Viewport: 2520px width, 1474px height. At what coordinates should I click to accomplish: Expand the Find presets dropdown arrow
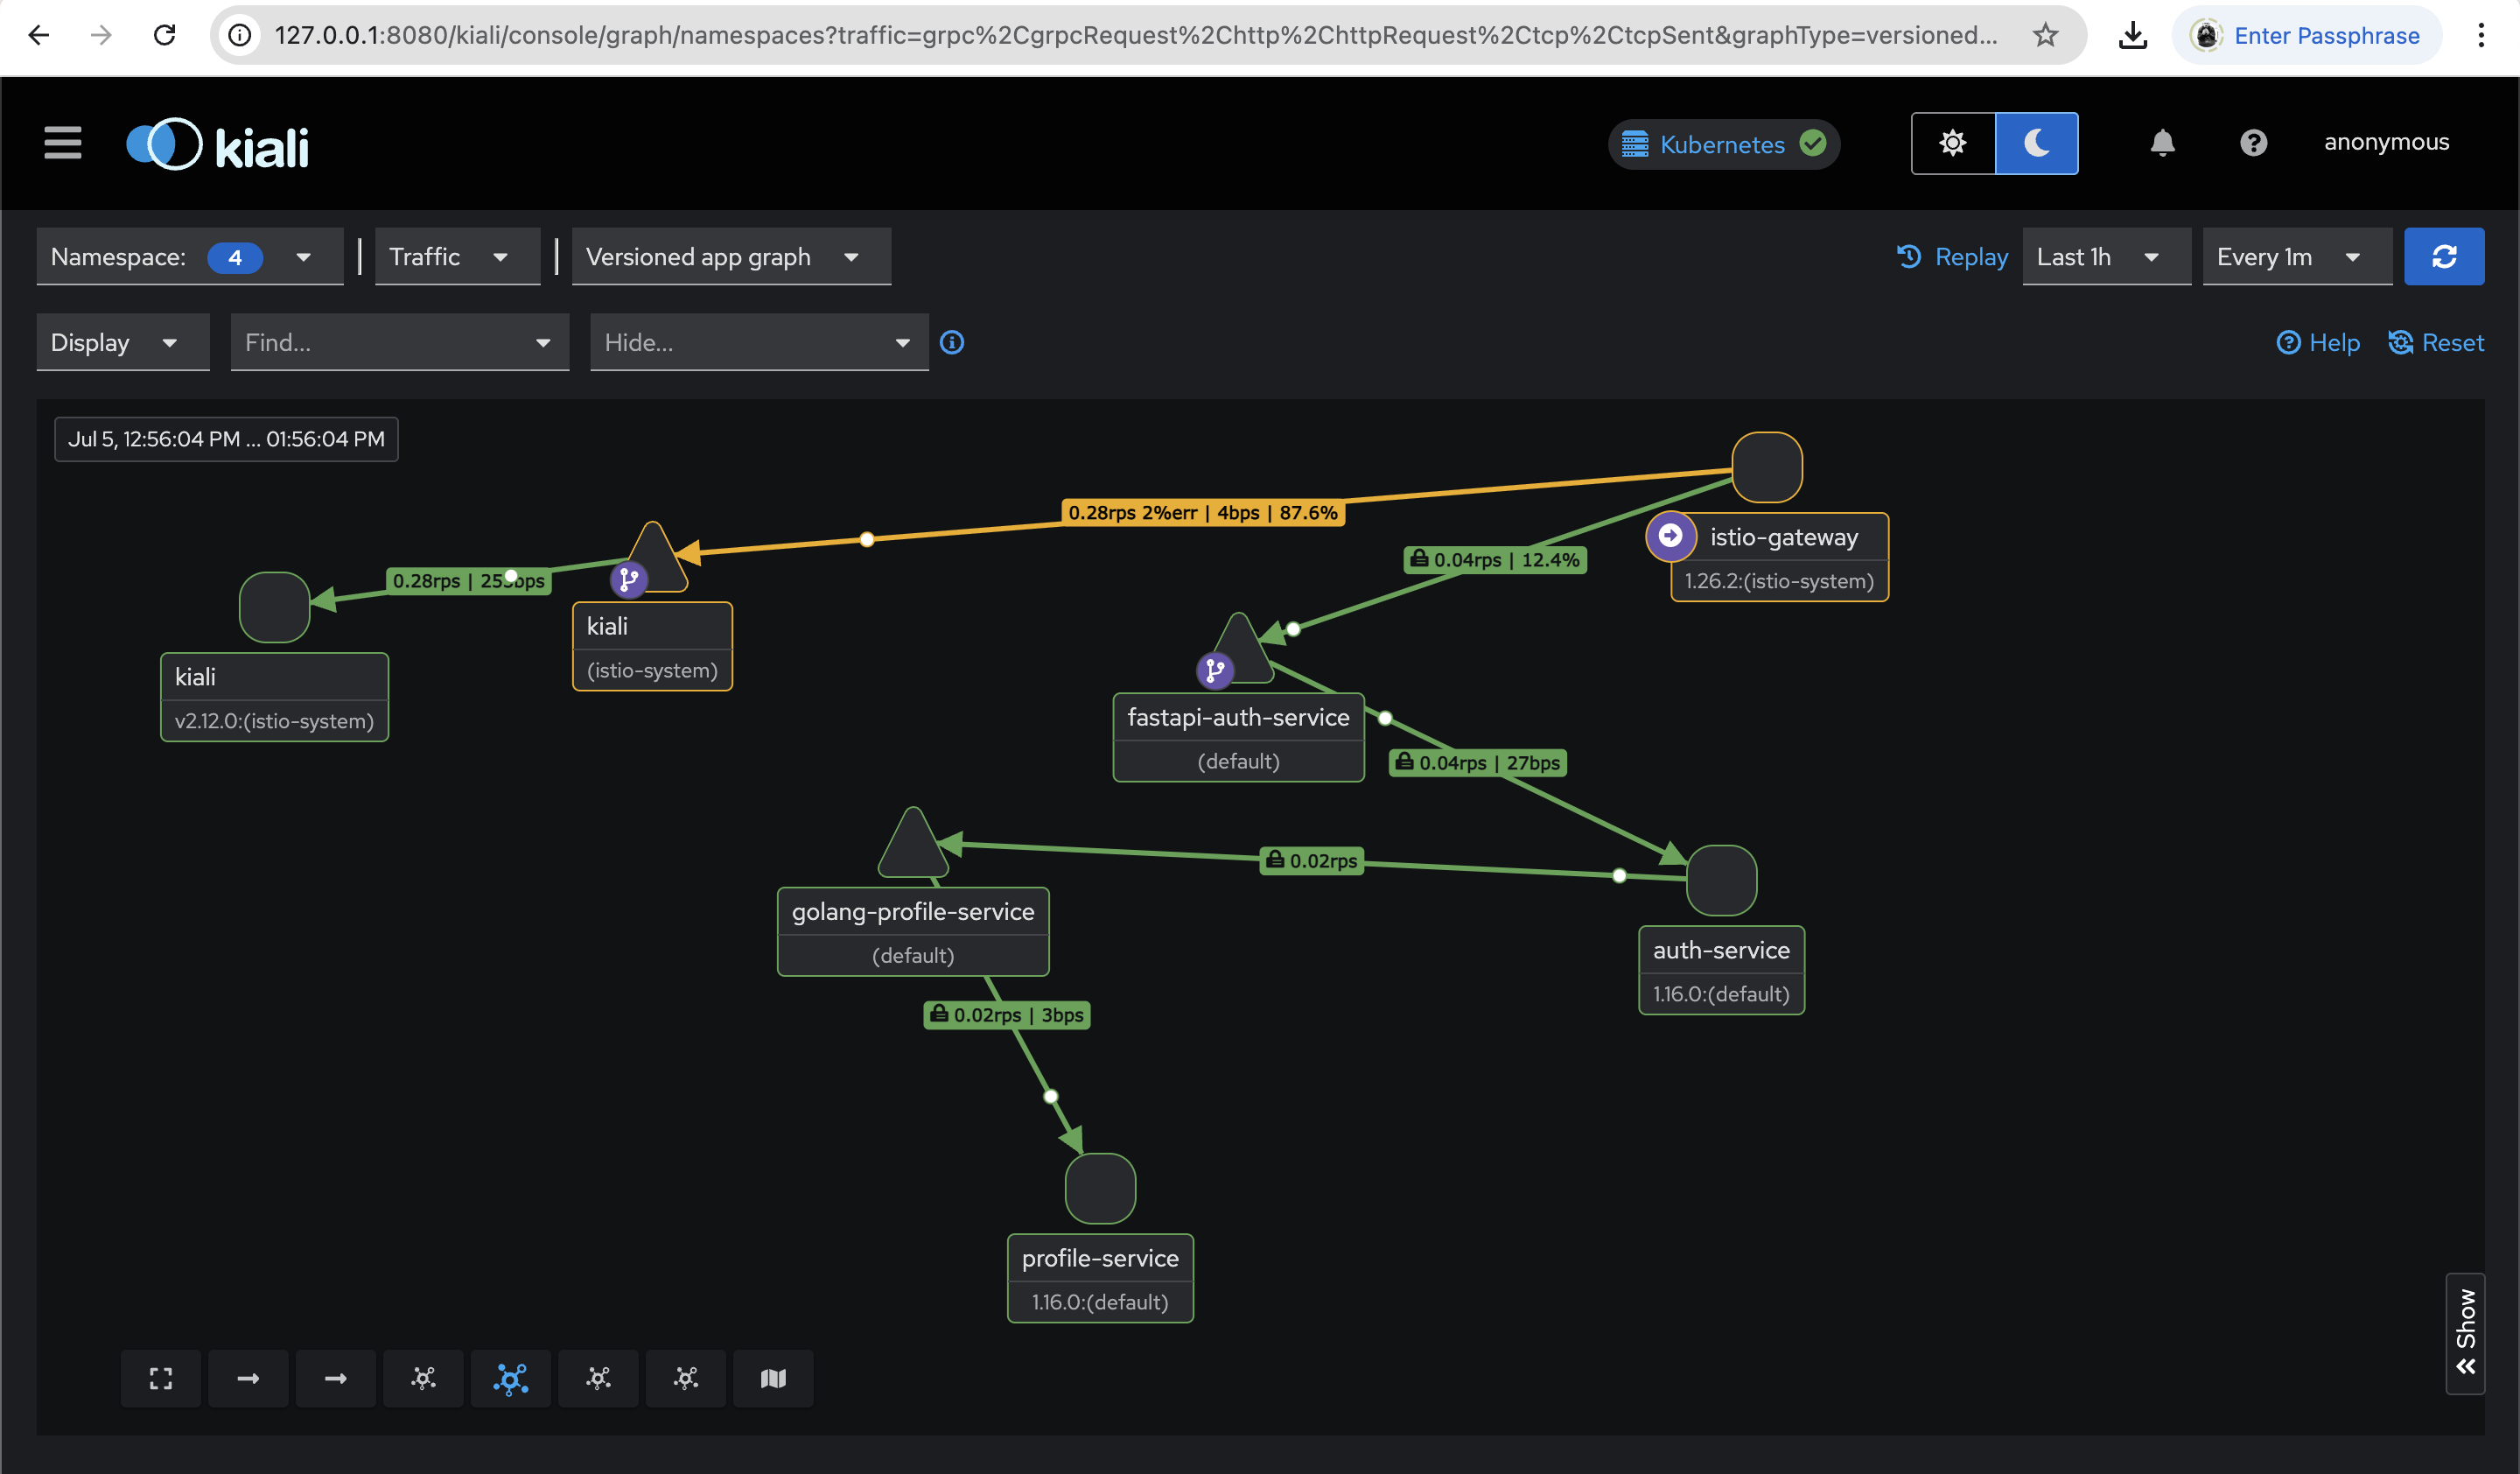click(x=543, y=343)
